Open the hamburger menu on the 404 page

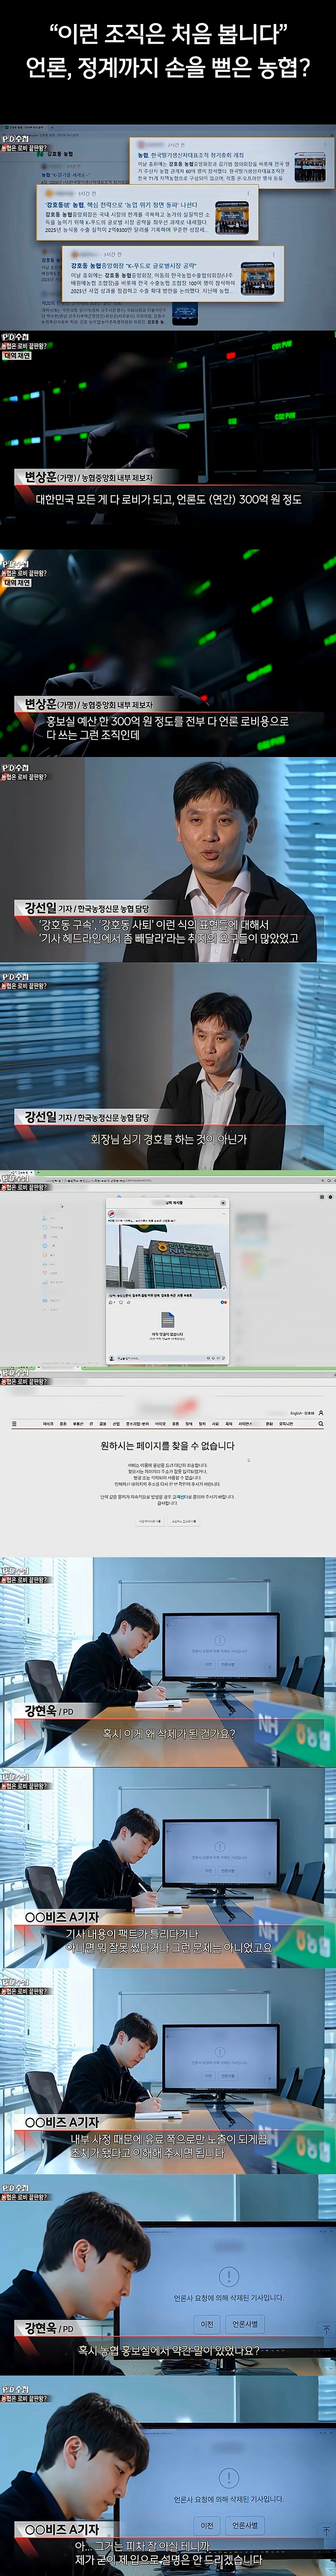tap(13, 1423)
